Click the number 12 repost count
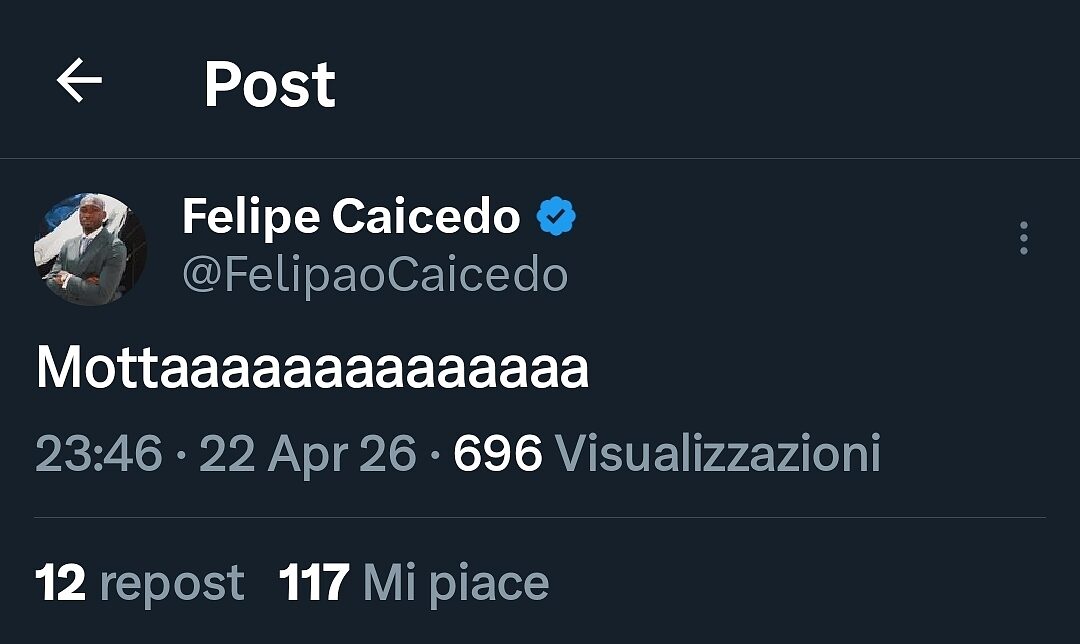The image size is (1080, 644). point(60,583)
